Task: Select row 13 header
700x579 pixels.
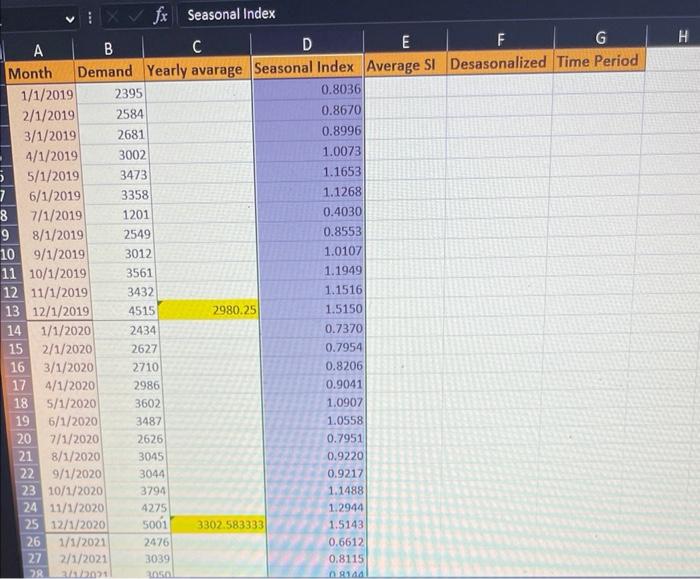Action: tap(12, 311)
